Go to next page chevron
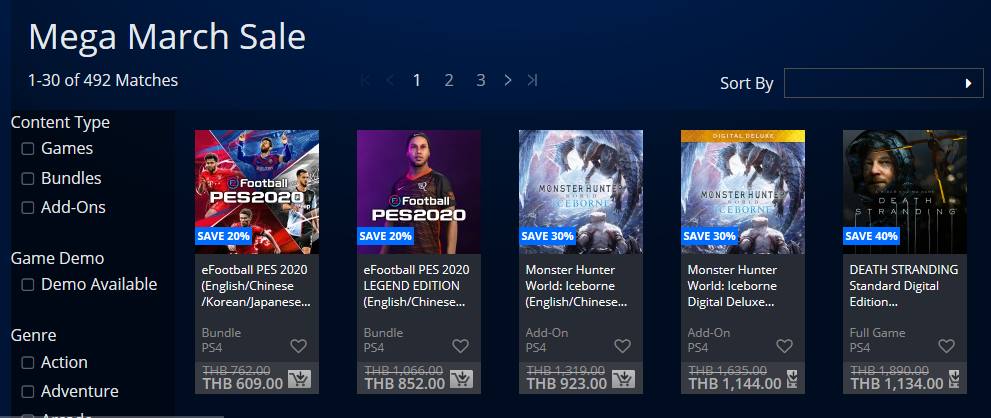 point(508,80)
